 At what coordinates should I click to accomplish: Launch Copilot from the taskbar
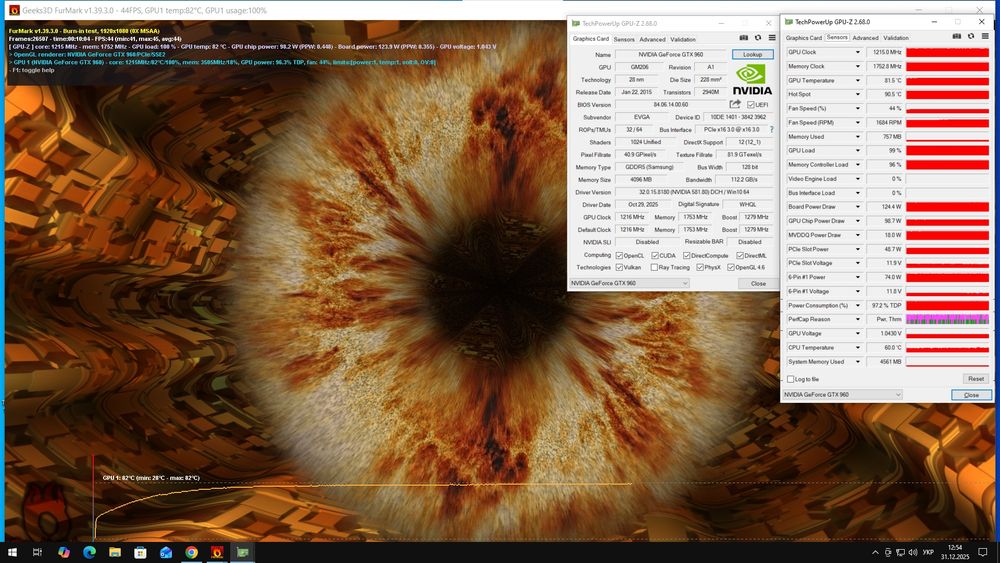click(64, 552)
